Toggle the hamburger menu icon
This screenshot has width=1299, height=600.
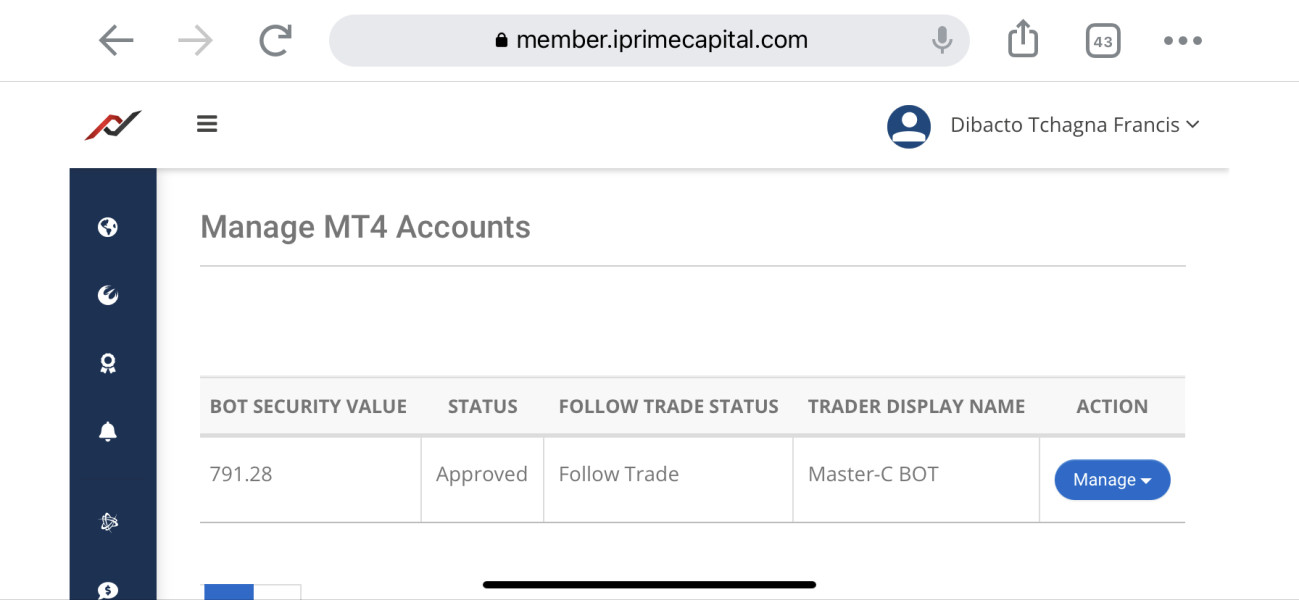point(207,124)
